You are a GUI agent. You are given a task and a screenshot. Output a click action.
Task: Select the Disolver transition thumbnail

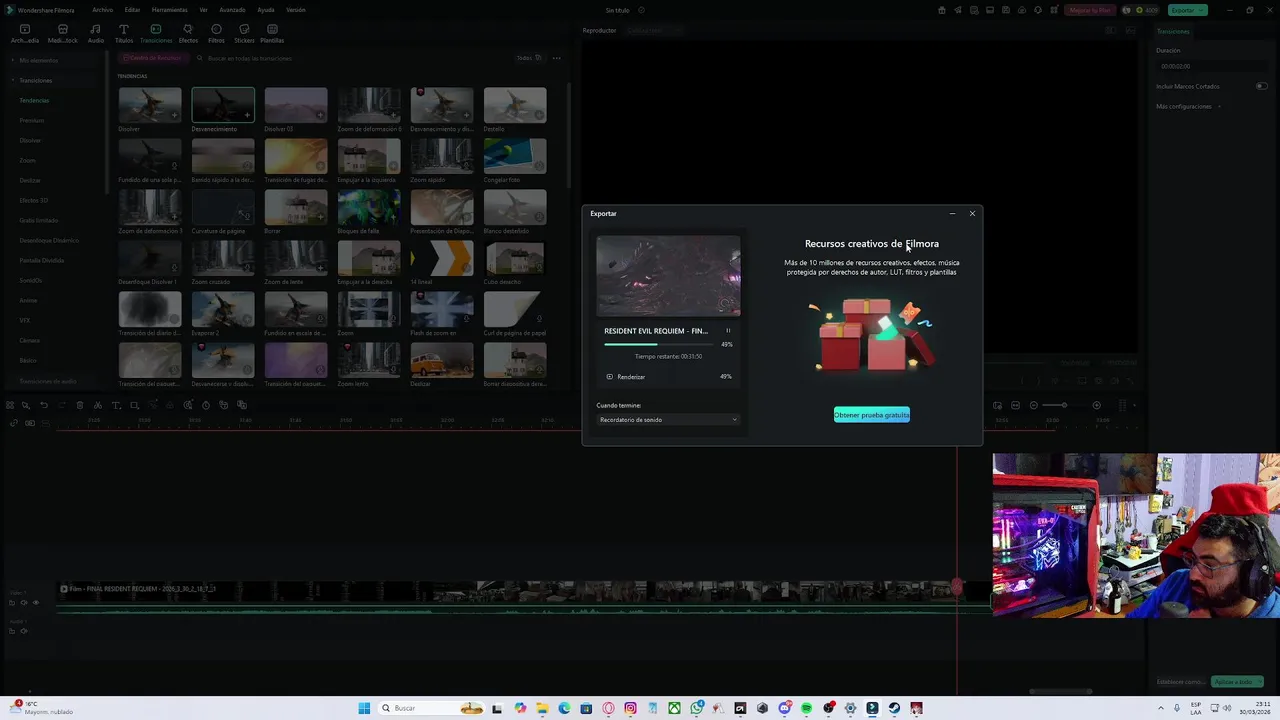click(x=150, y=105)
